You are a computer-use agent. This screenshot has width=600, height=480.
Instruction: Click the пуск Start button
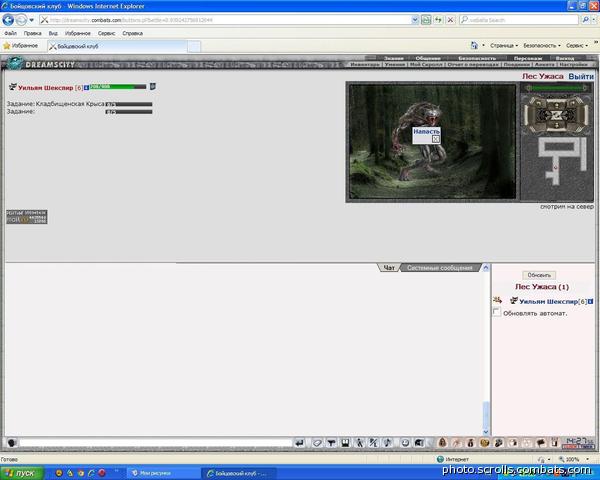click(22, 473)
